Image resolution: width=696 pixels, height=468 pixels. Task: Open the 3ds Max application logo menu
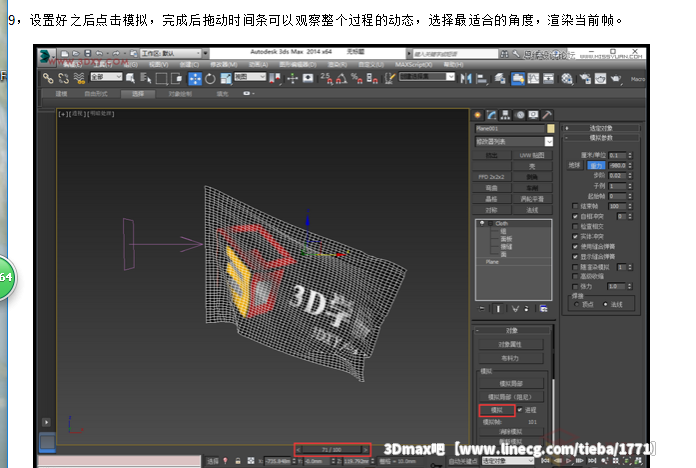pos(45,56)
